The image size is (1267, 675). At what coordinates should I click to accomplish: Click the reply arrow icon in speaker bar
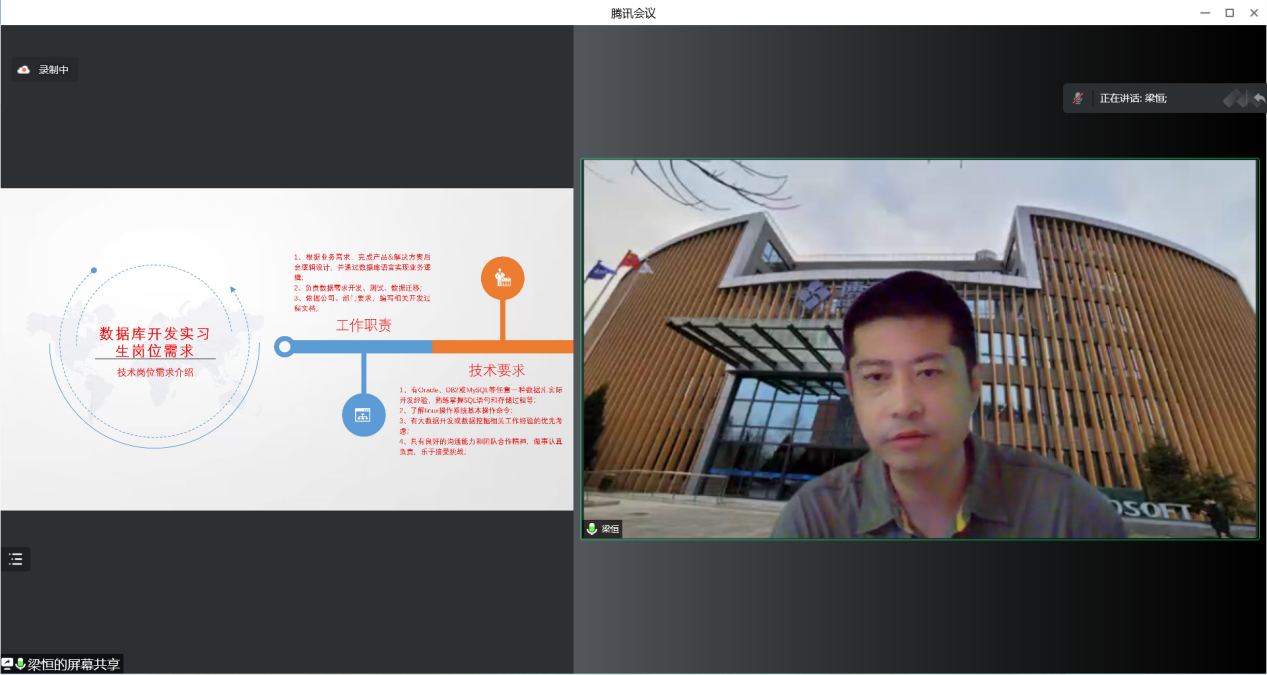[1258, 98]
